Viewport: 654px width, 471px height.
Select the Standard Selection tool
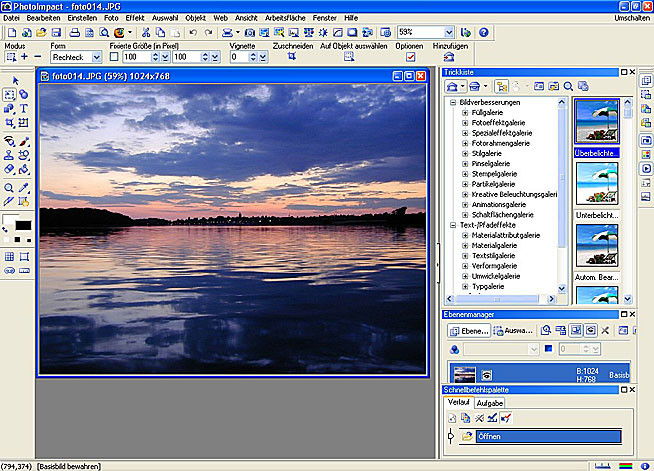9,95
